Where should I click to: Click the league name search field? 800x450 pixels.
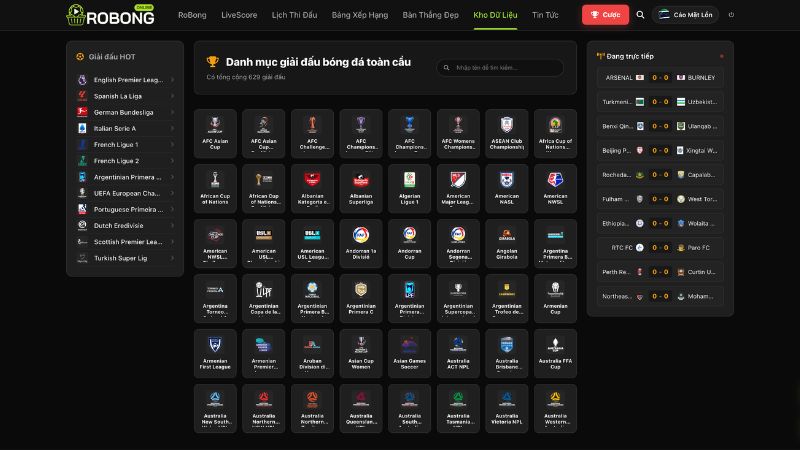click(x=500, y=67)
